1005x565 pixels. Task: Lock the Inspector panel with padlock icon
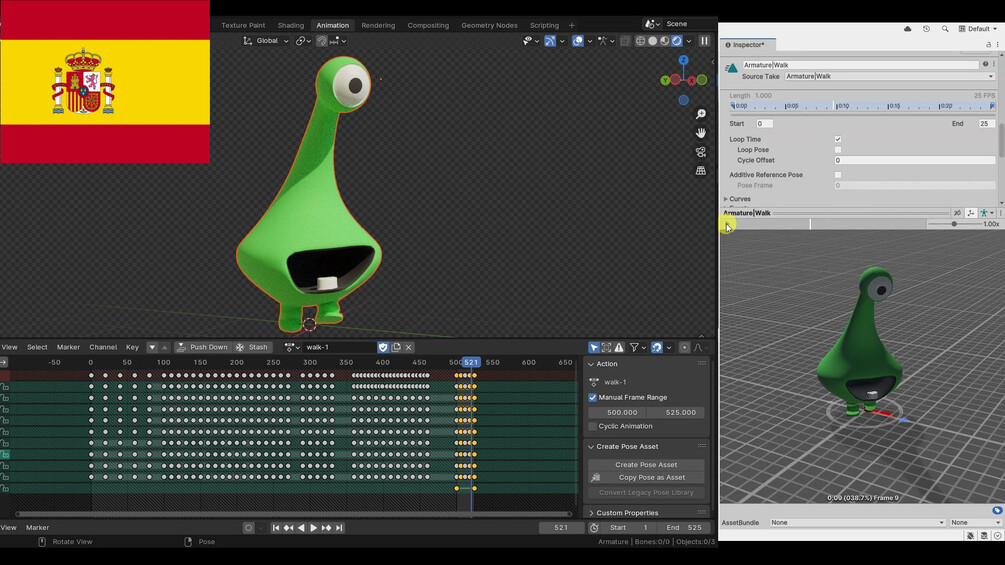click(x=988, y=44)
